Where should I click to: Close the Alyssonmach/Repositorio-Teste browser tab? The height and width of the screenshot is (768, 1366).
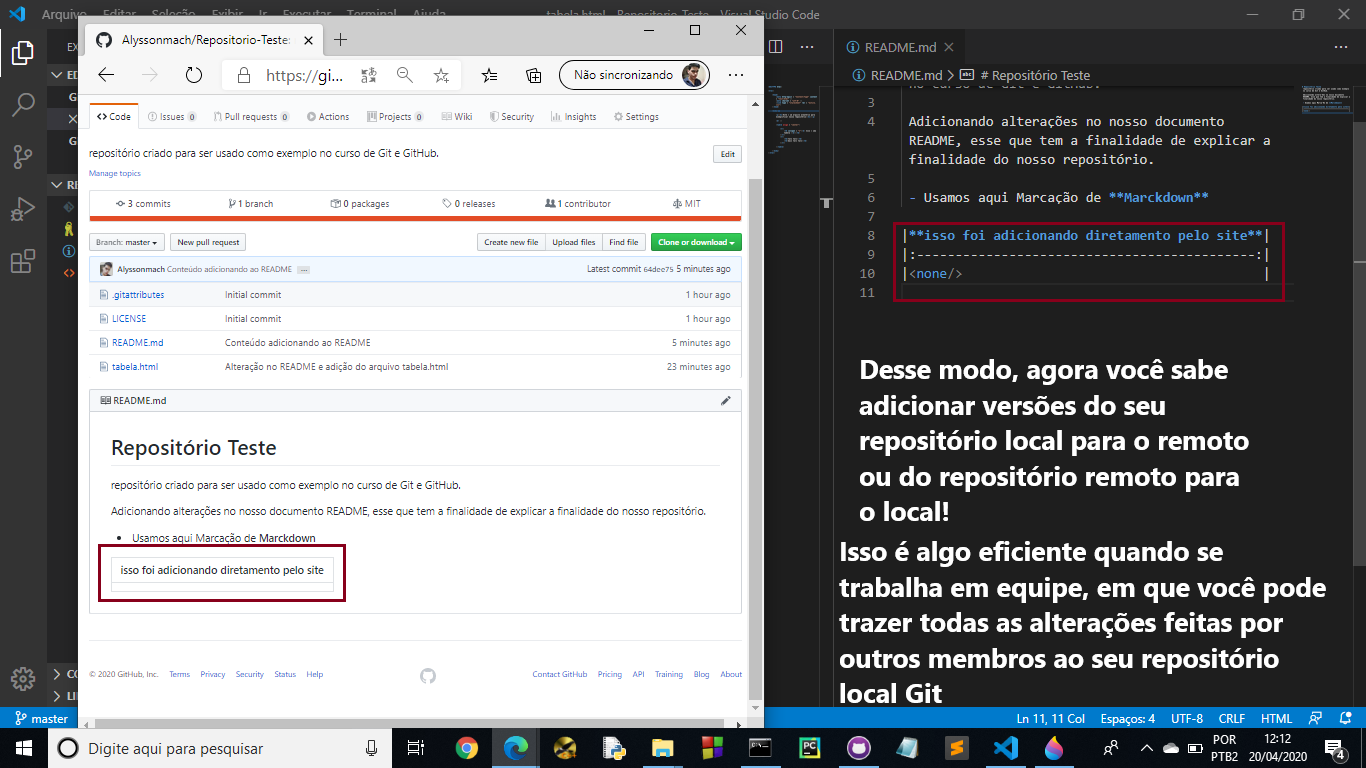point(306,40)
